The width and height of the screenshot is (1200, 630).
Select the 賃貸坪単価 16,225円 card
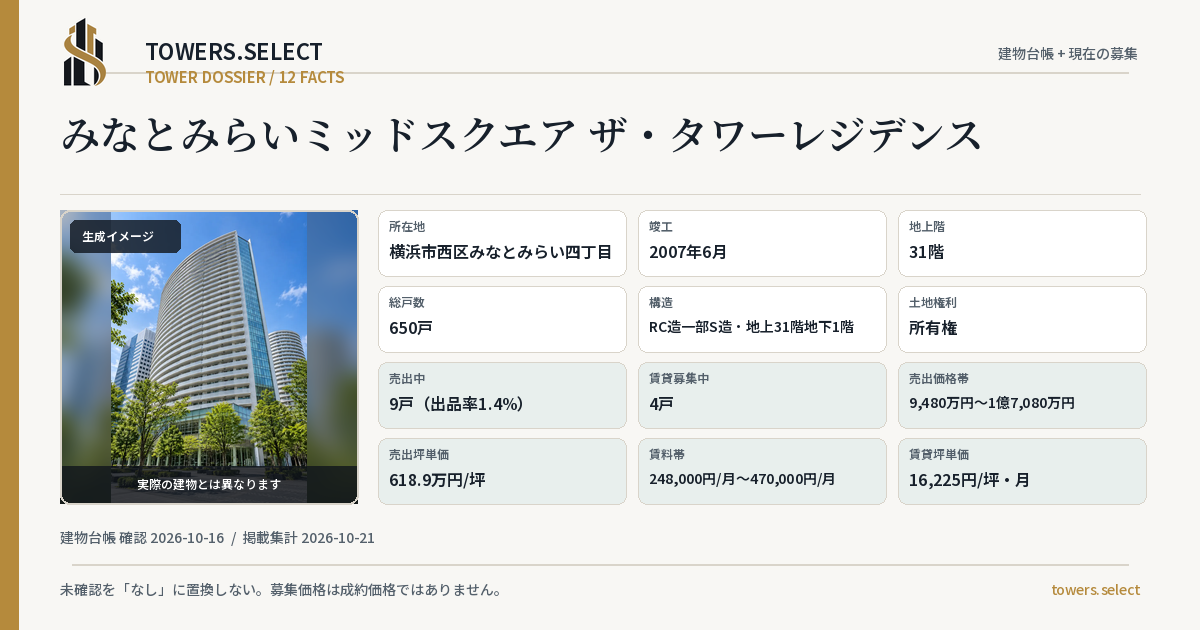tap(1022, 471)
